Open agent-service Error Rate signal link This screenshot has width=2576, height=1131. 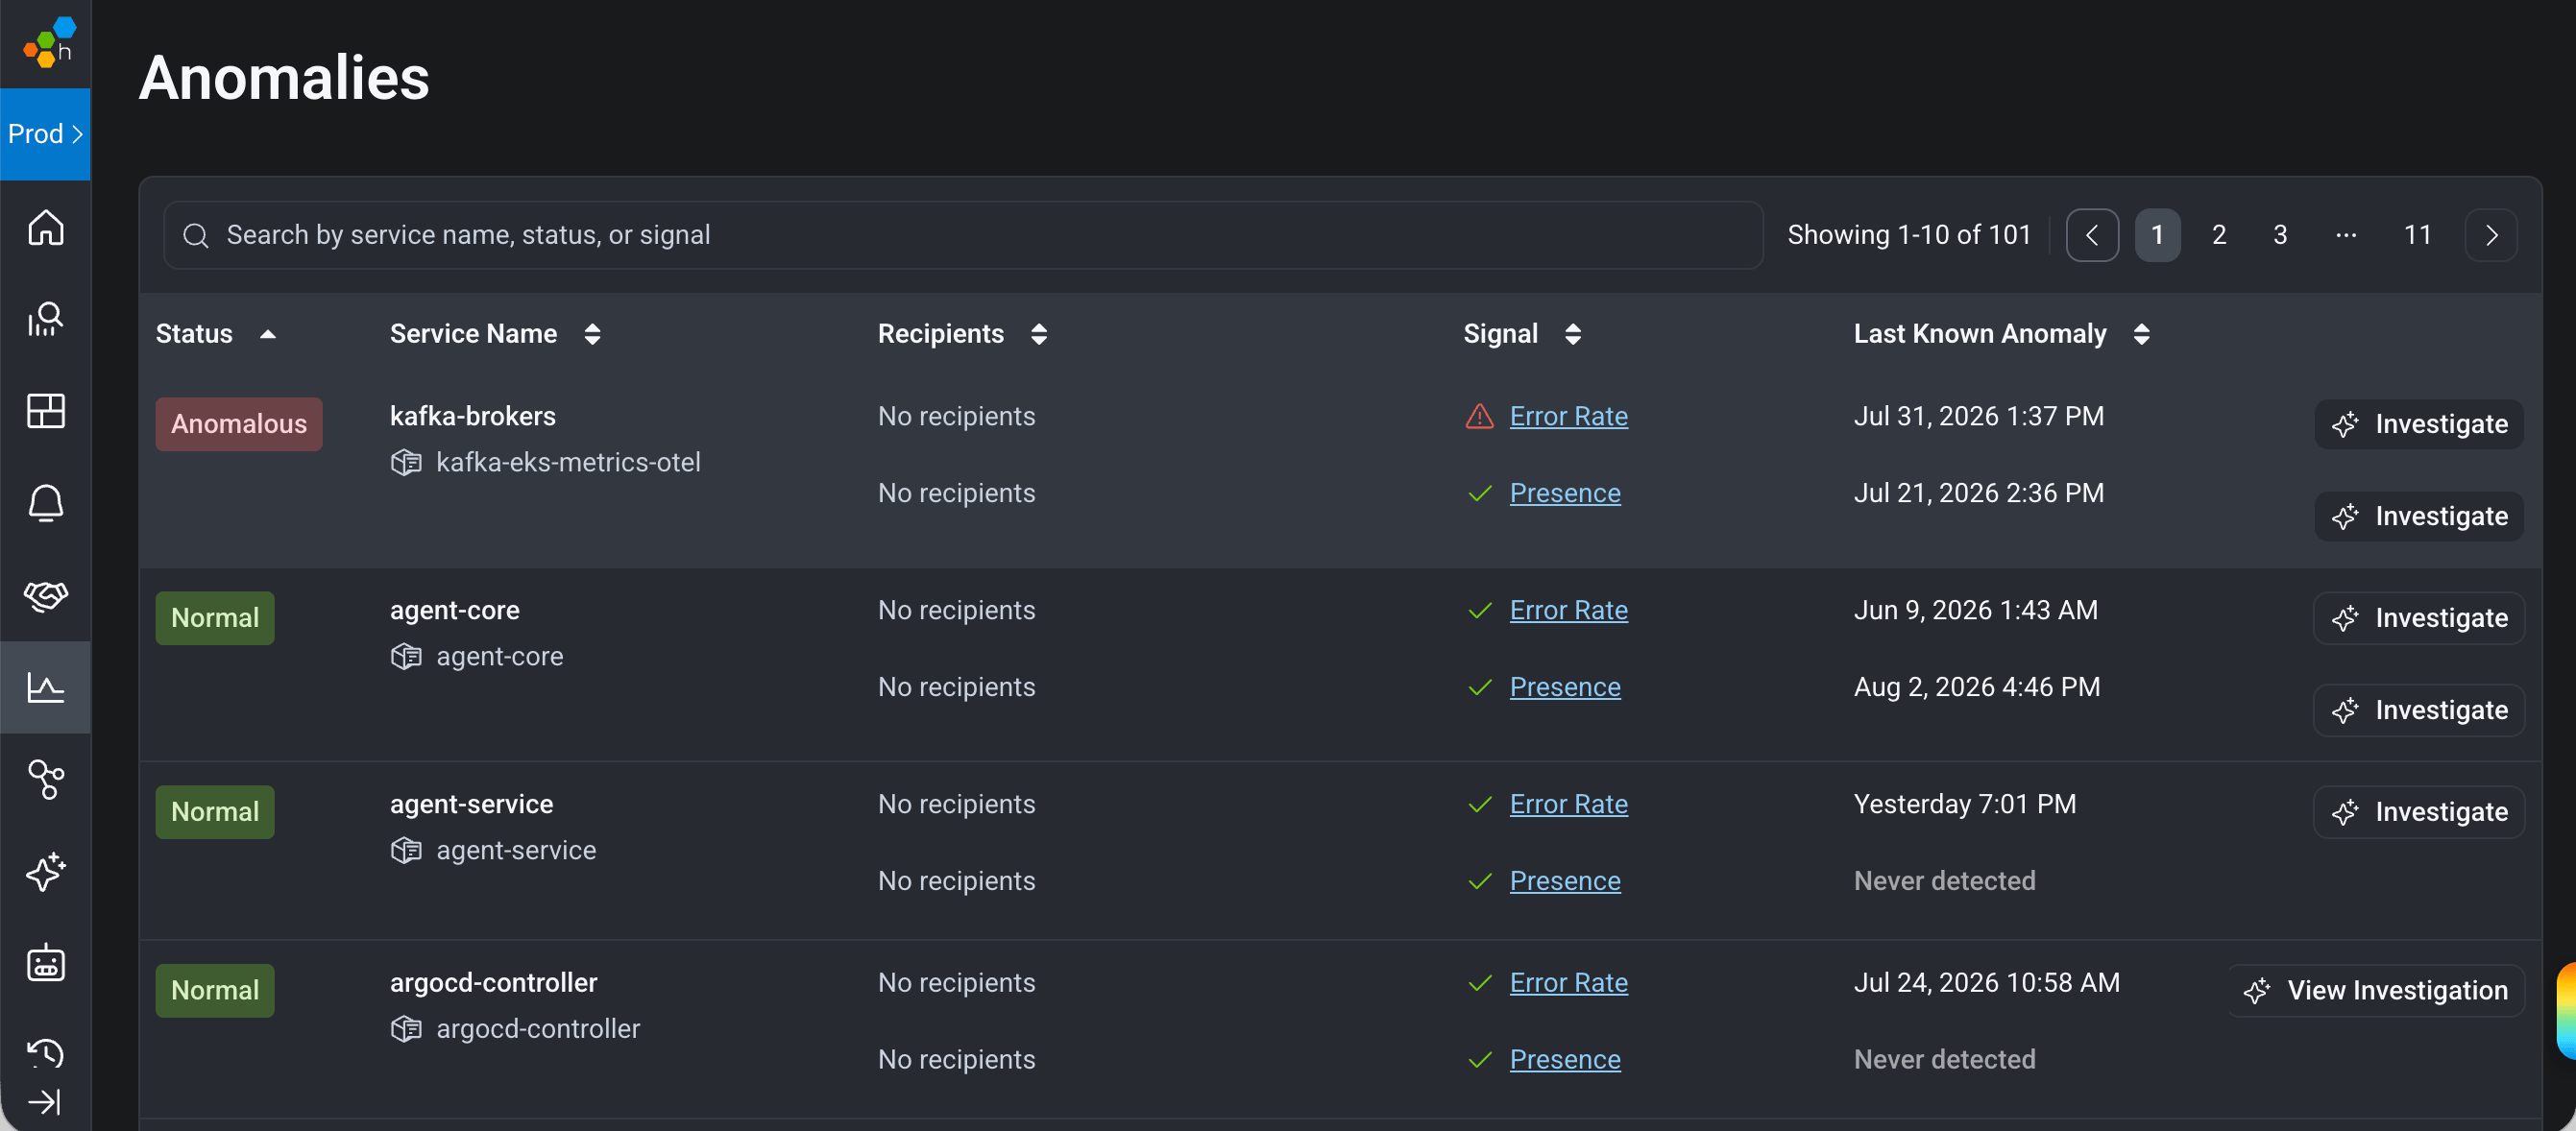click(1568, 804)
